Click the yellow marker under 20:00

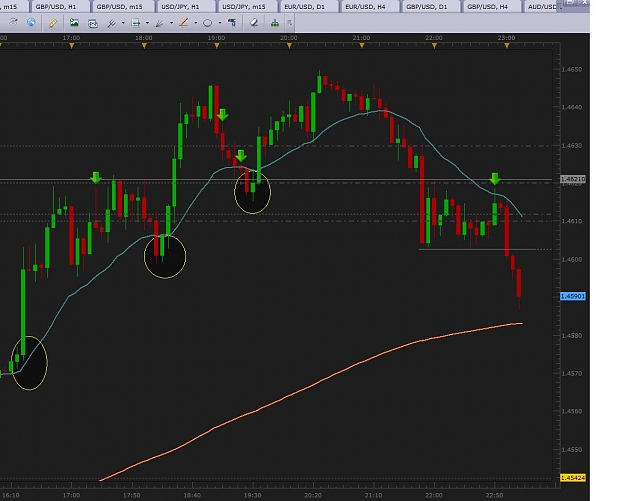click(x=289, y=46)
